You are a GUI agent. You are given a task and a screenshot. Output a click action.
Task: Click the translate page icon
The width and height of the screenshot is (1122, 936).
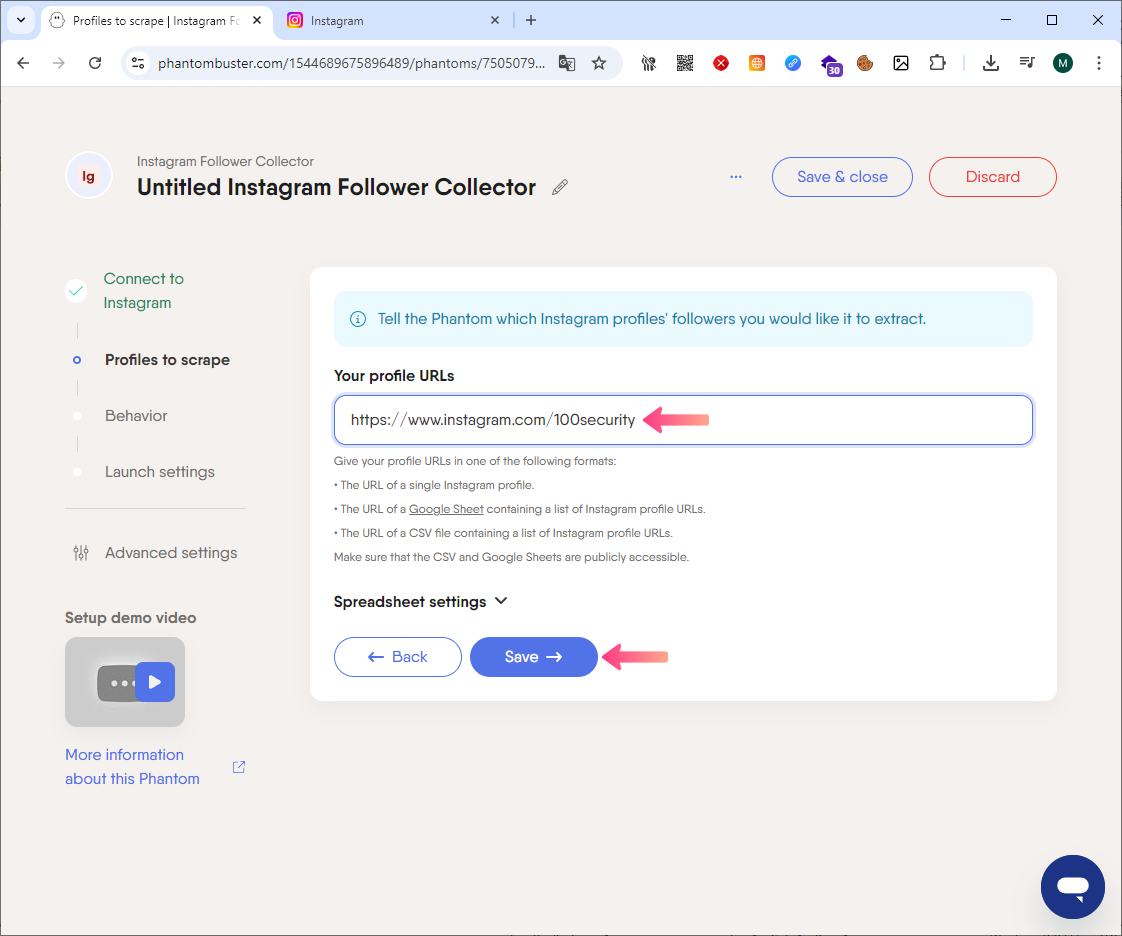(x=567, y=63)
